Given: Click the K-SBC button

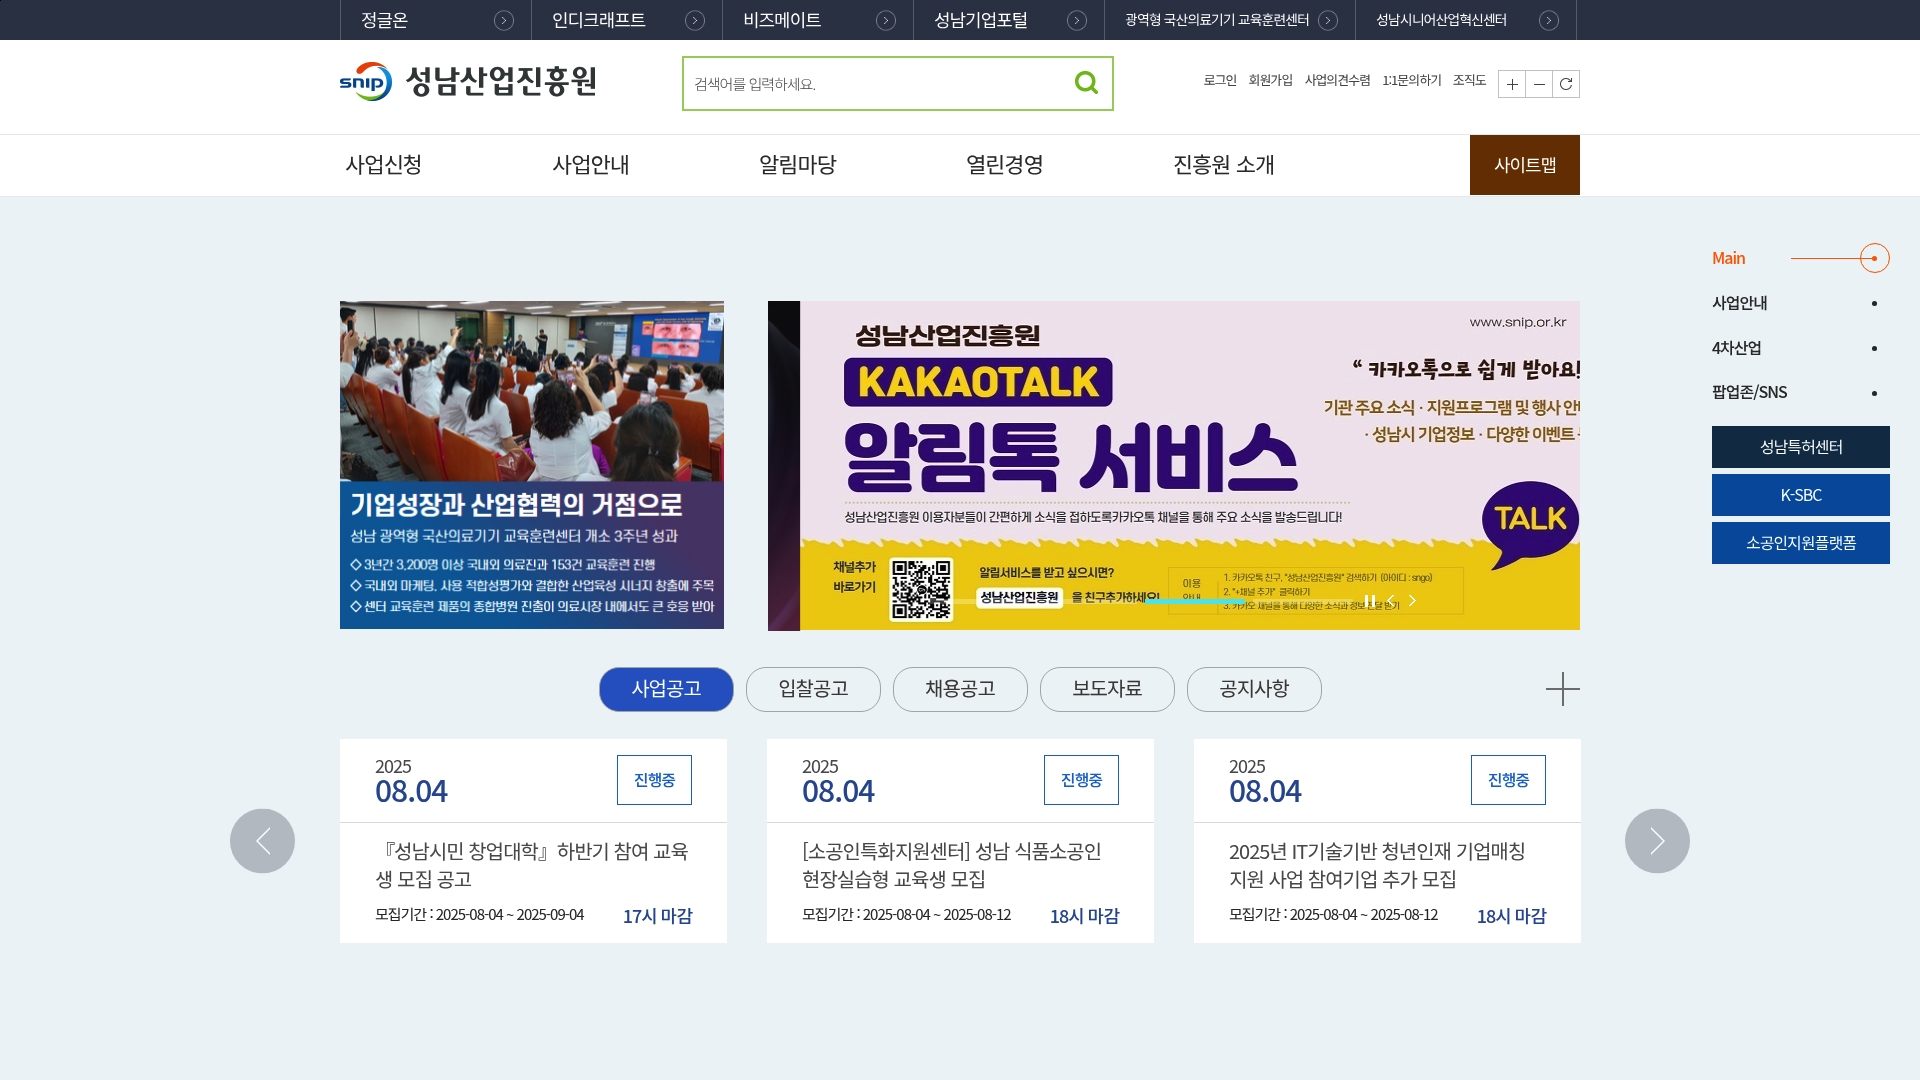Looking at the screenshot, I should click(1801, 495).
